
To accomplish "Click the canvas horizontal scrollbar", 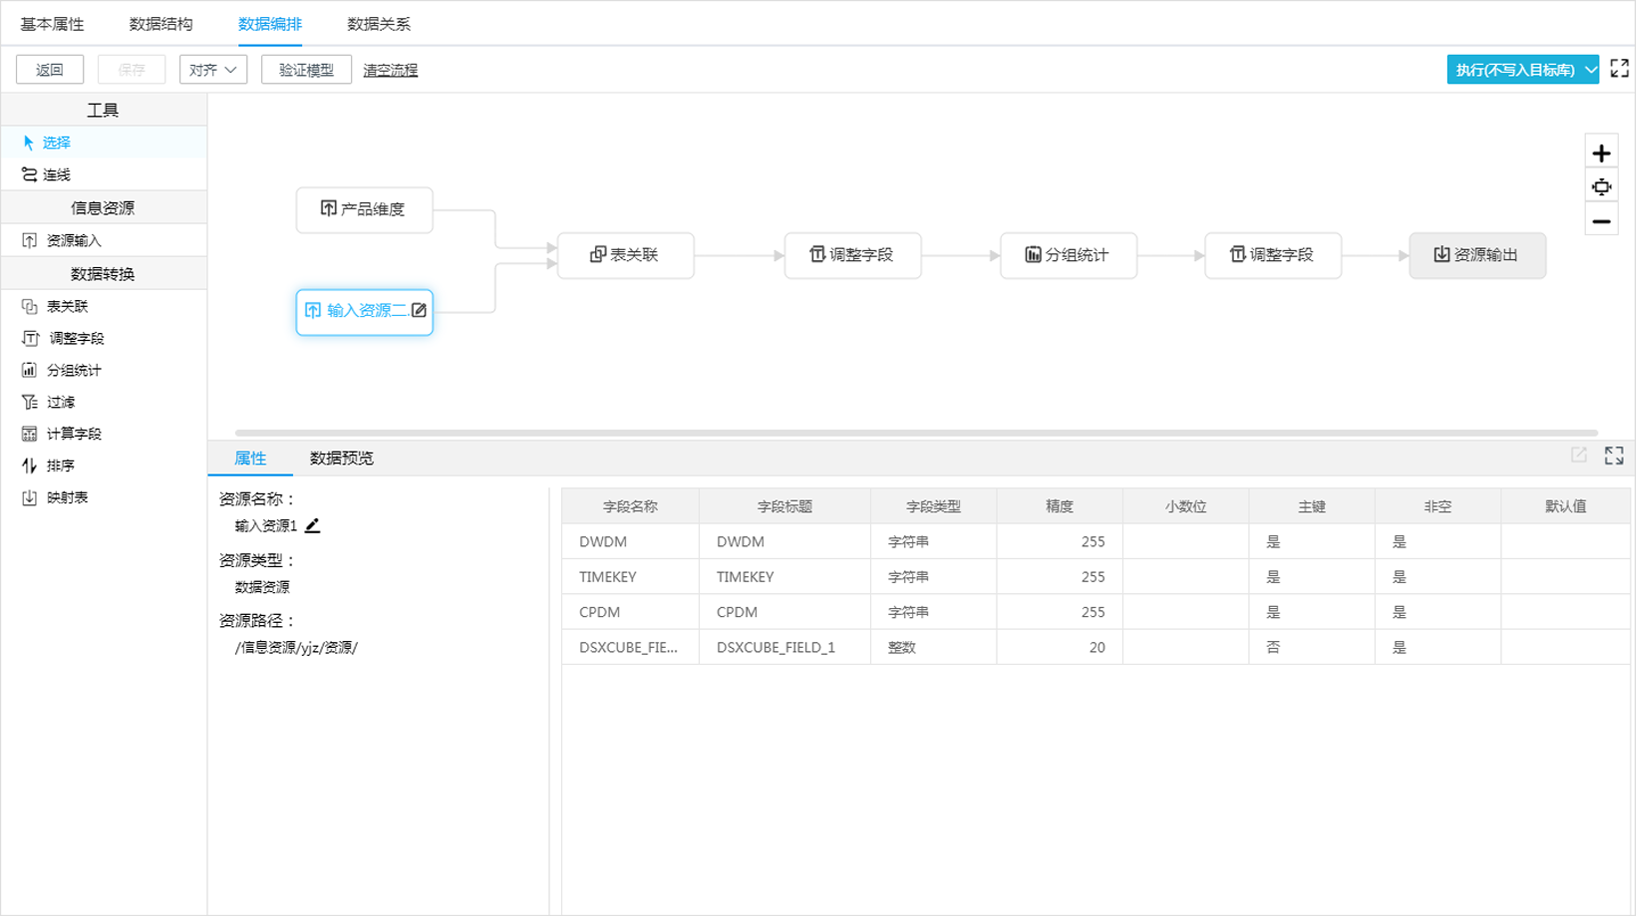I will (x=915, y=433).
